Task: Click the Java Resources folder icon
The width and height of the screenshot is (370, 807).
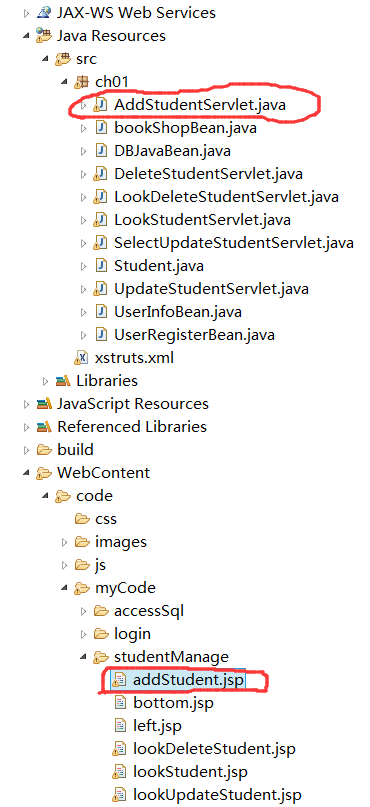Action: pos(44,36)
